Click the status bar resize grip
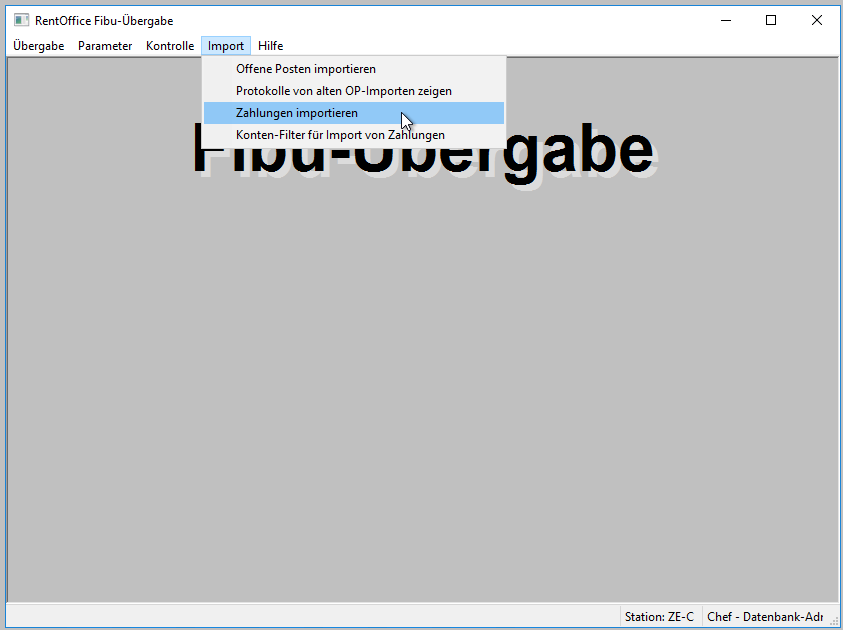This screenshot has height=630, width=843. coord(834,621)
